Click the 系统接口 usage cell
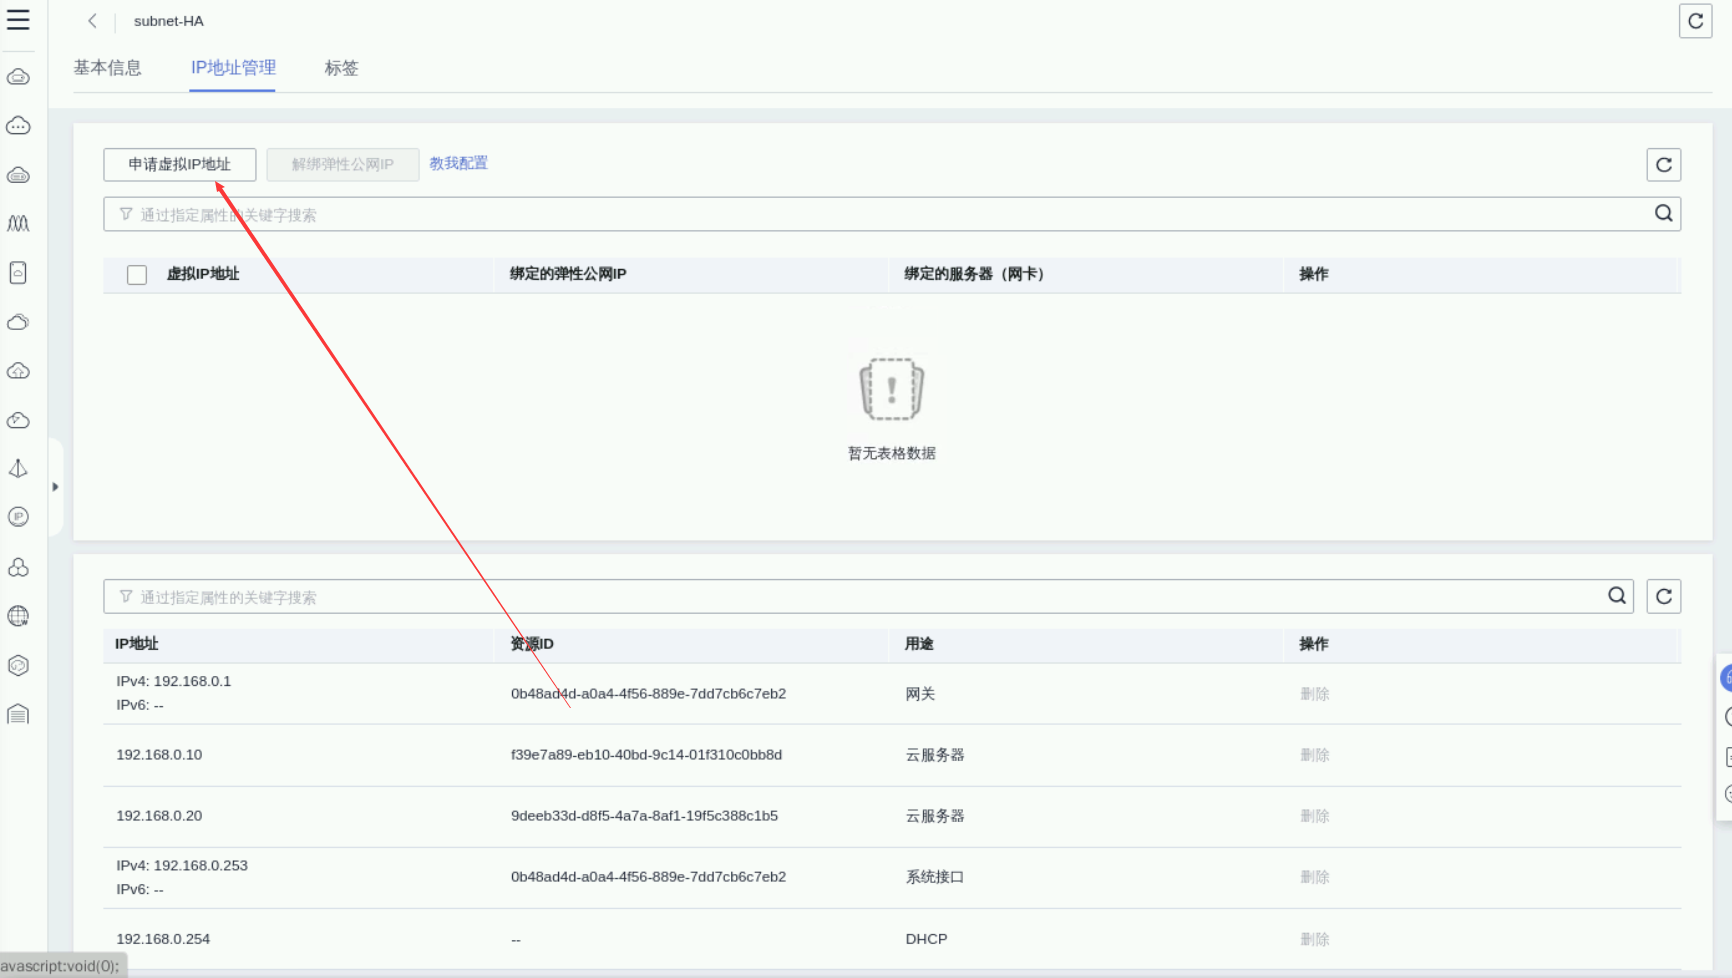The width and height of the screenshot is (1732, 978). pyautogui.click(x=935, y=877)
